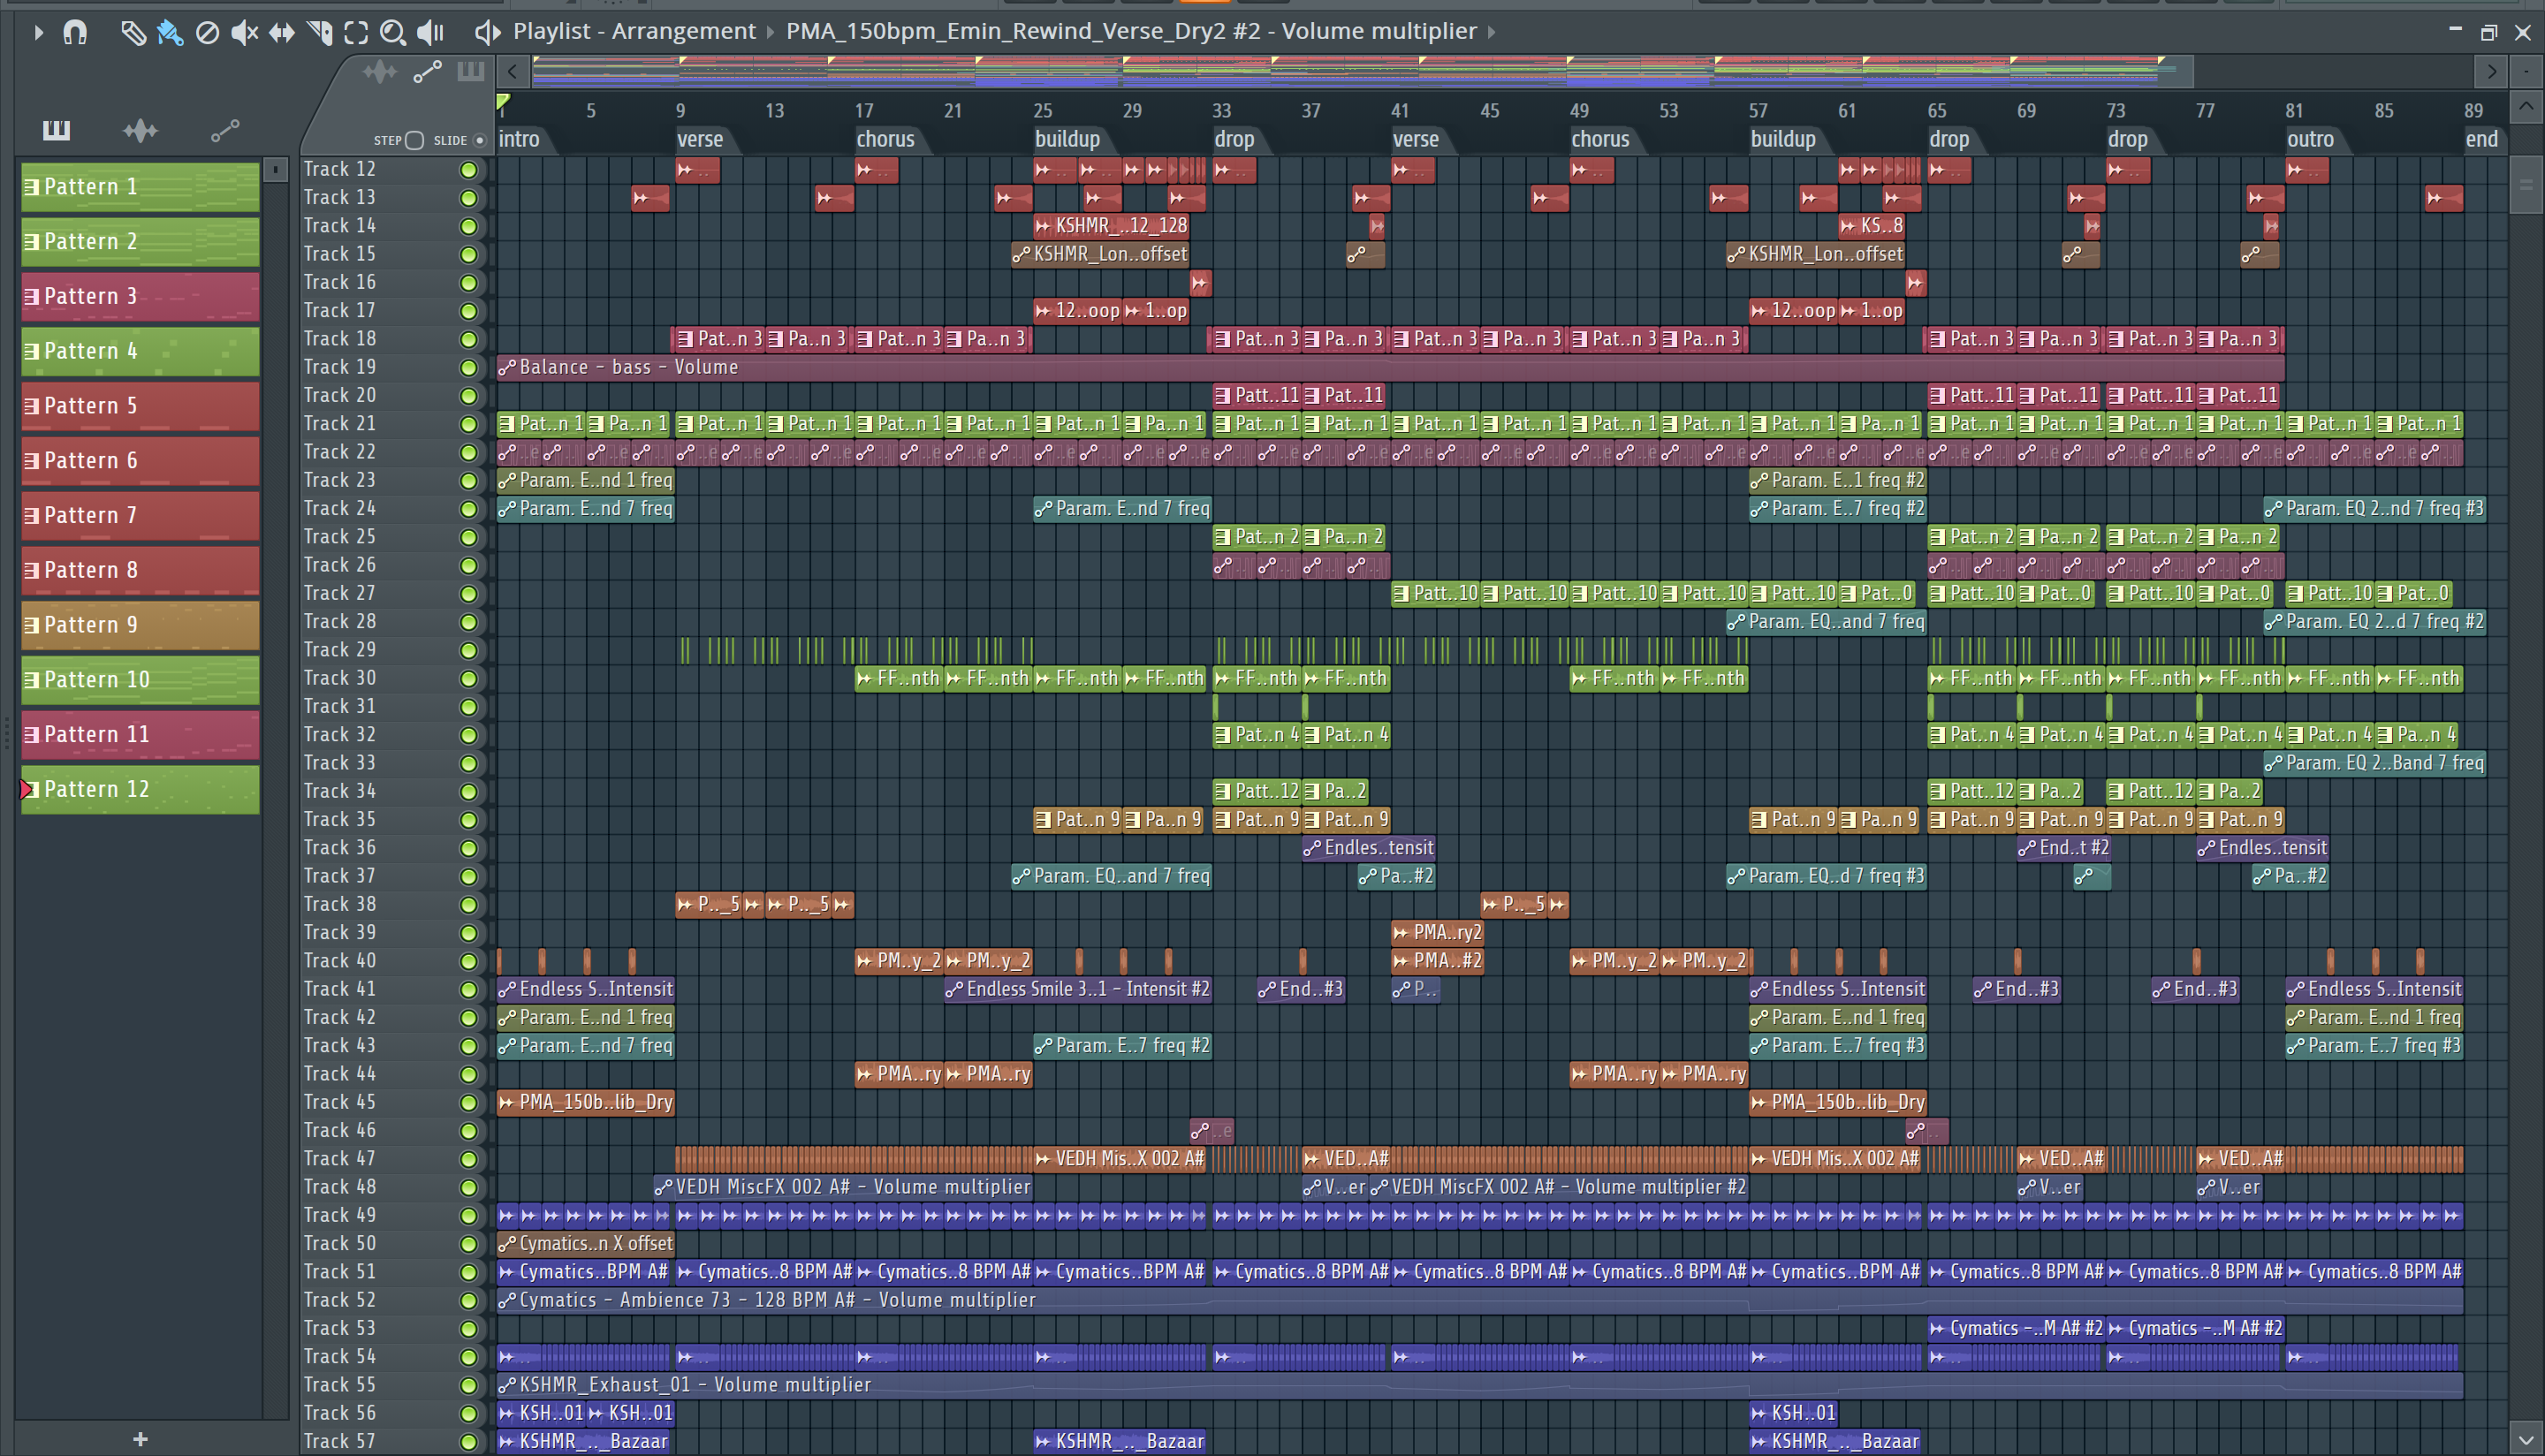The height and width of the screenshot is (1456, 2545).
Task: Select Pattern 3 in the picker
Action: [141, 297]
